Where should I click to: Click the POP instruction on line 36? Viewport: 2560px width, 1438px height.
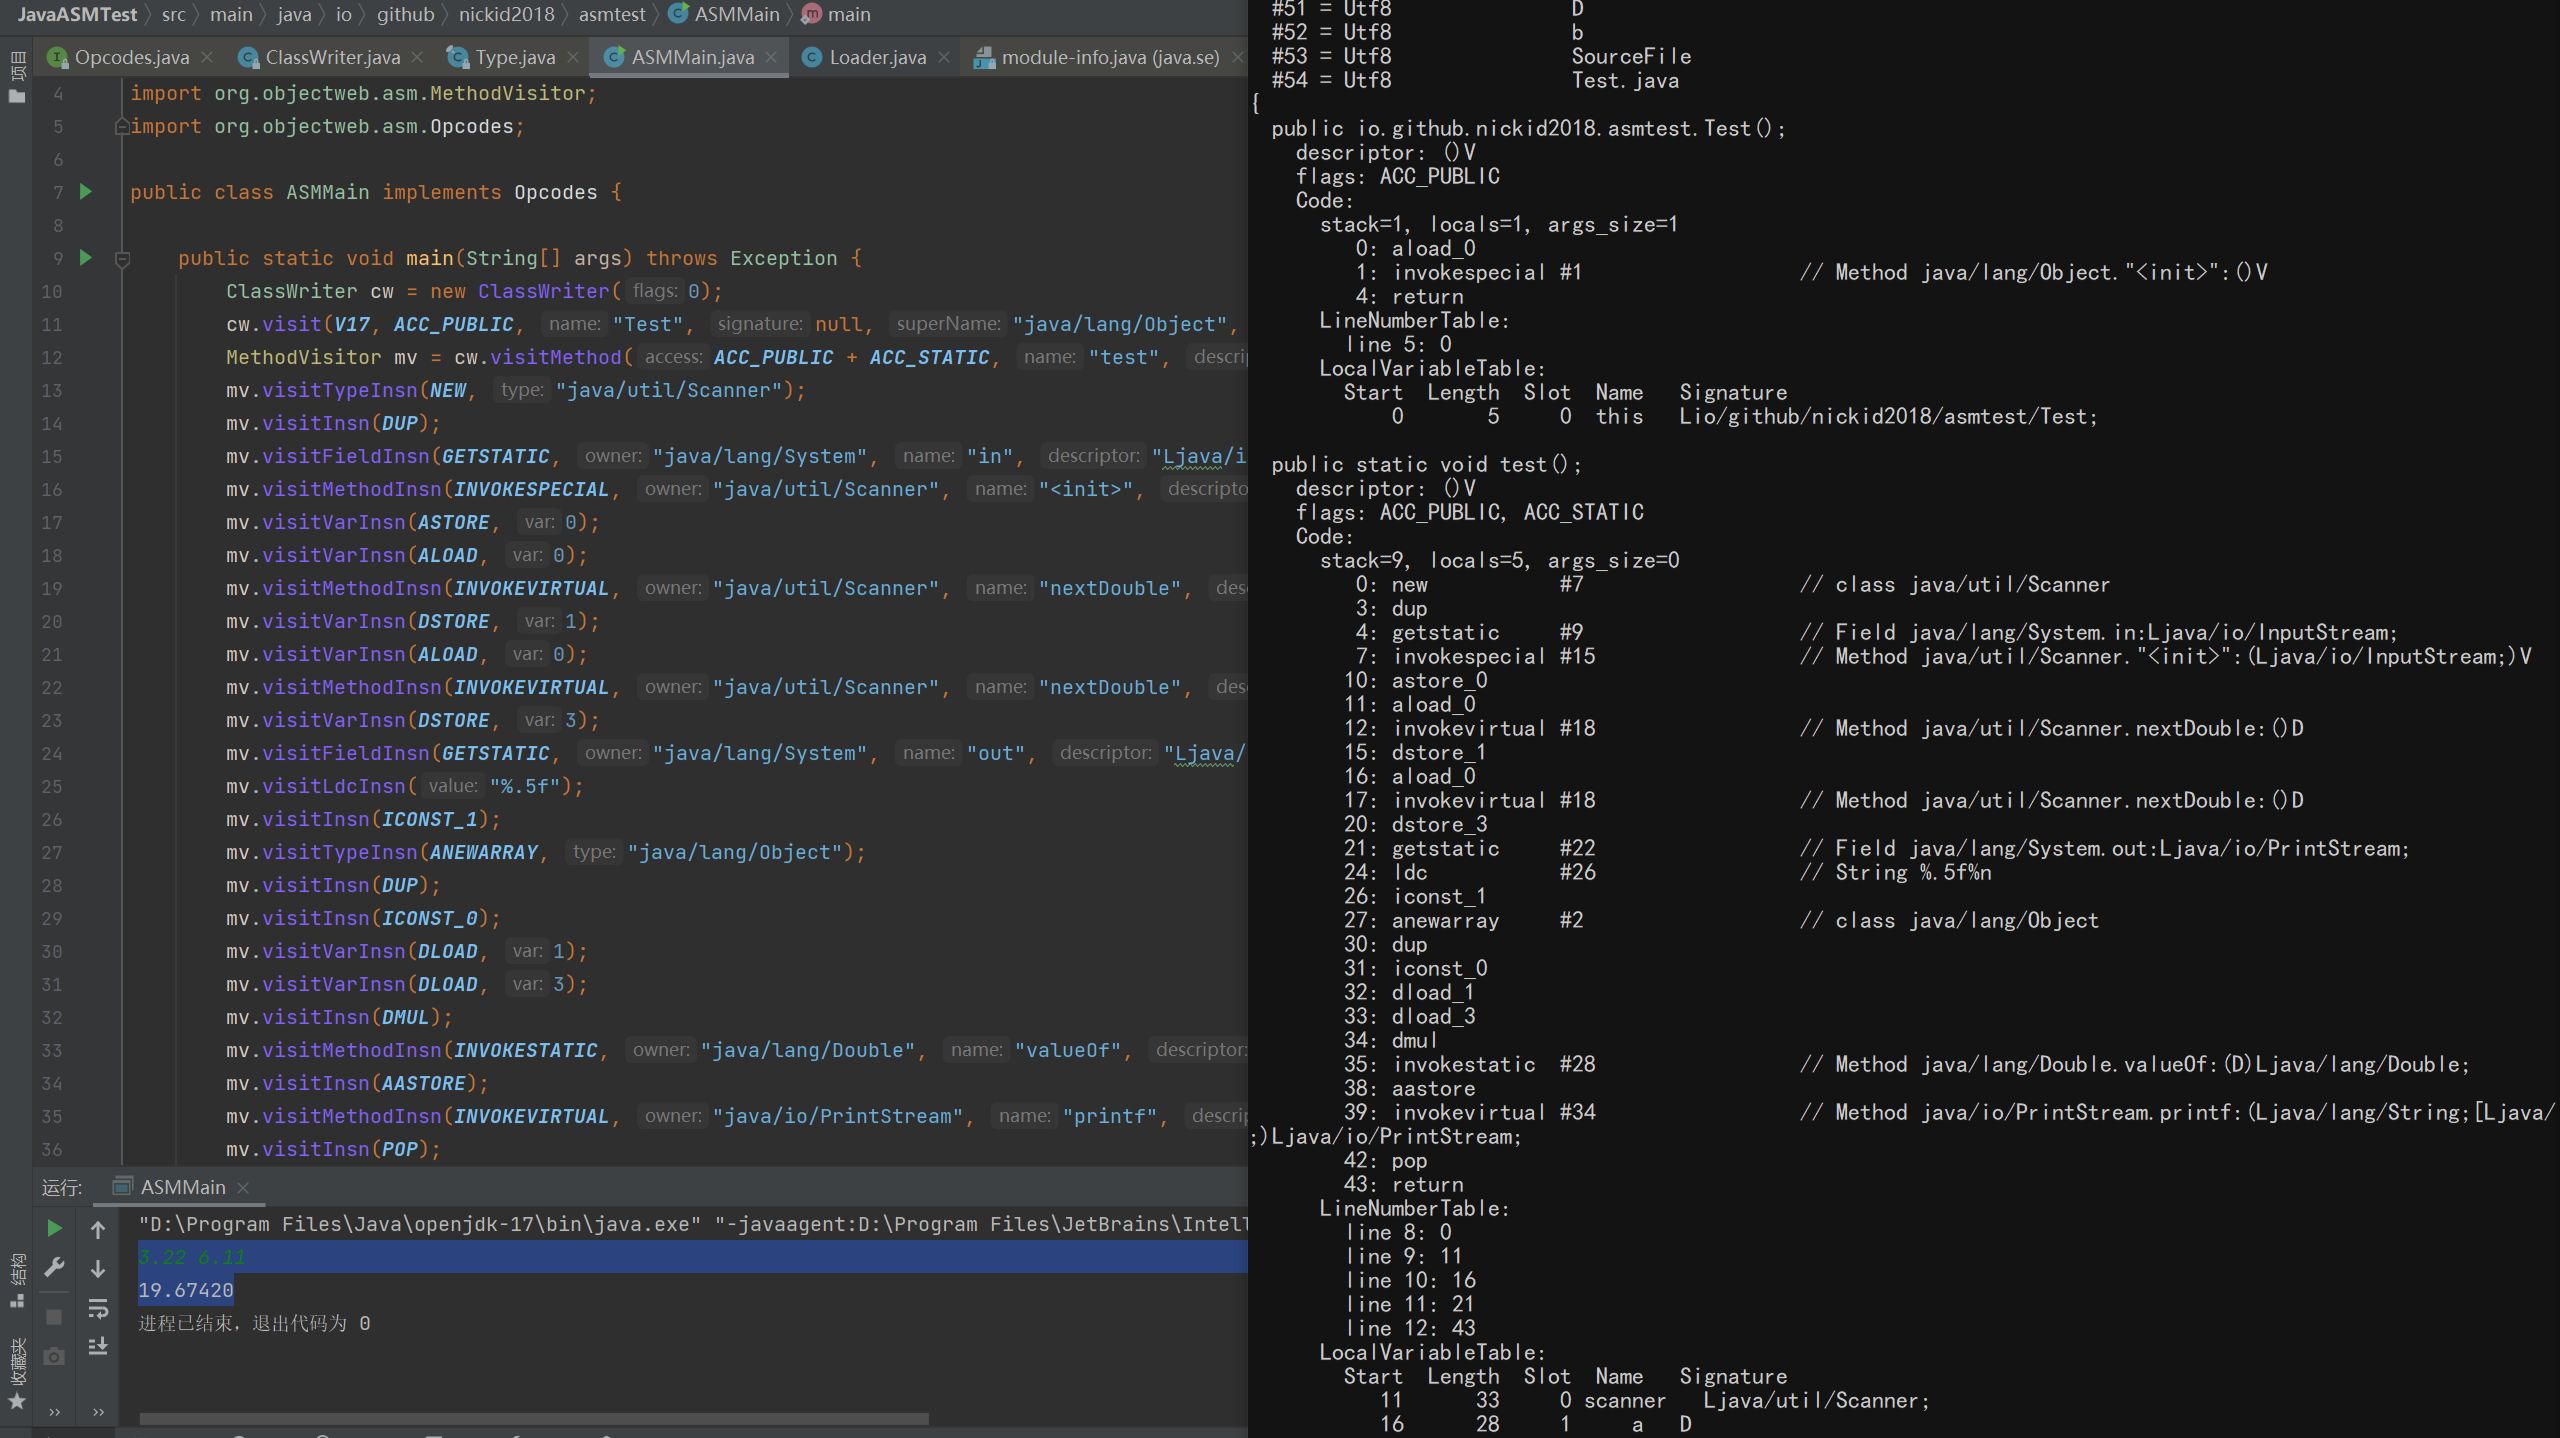coord(400,1149)
